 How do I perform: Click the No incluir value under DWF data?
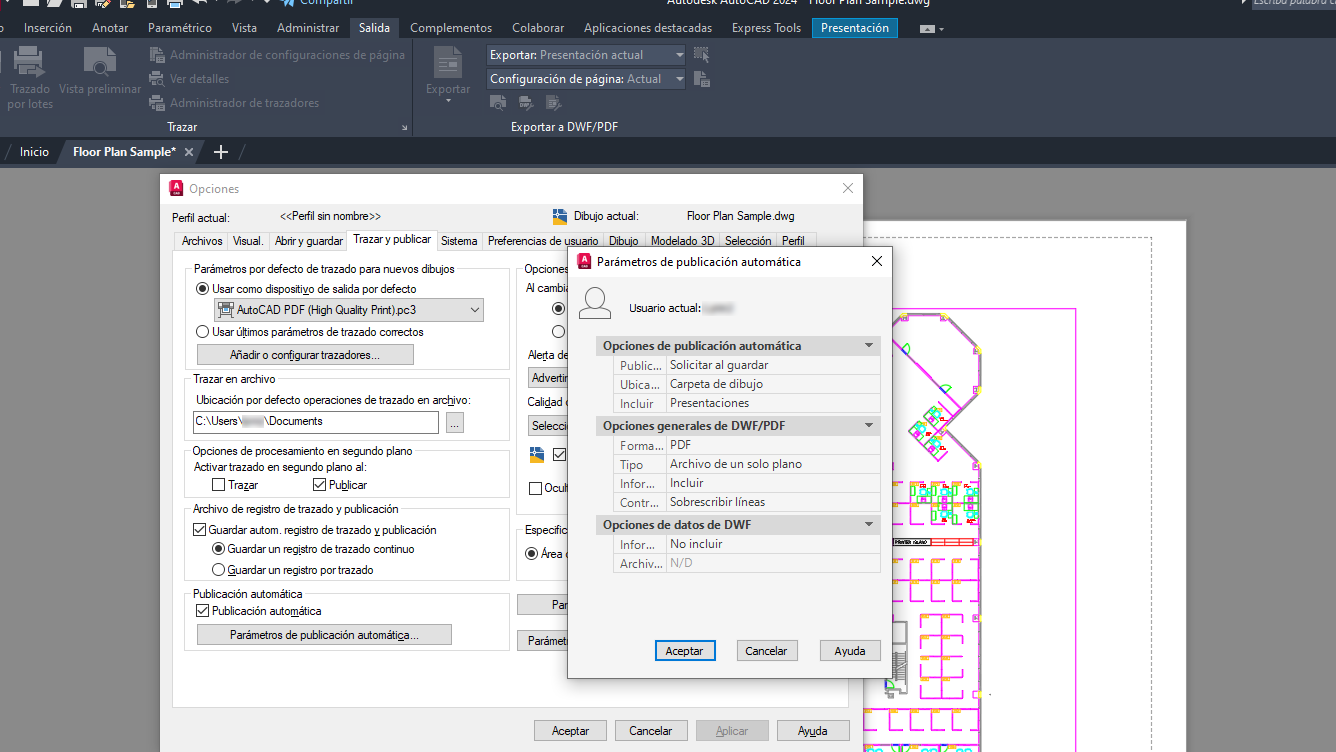pos(773,544)
